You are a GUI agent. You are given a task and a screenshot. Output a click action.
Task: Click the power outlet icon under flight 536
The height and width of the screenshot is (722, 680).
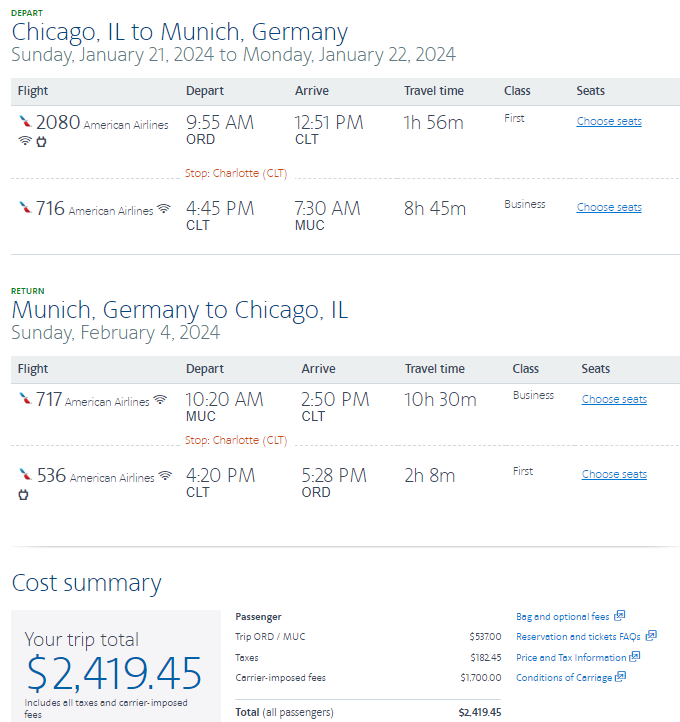[24, 494]
